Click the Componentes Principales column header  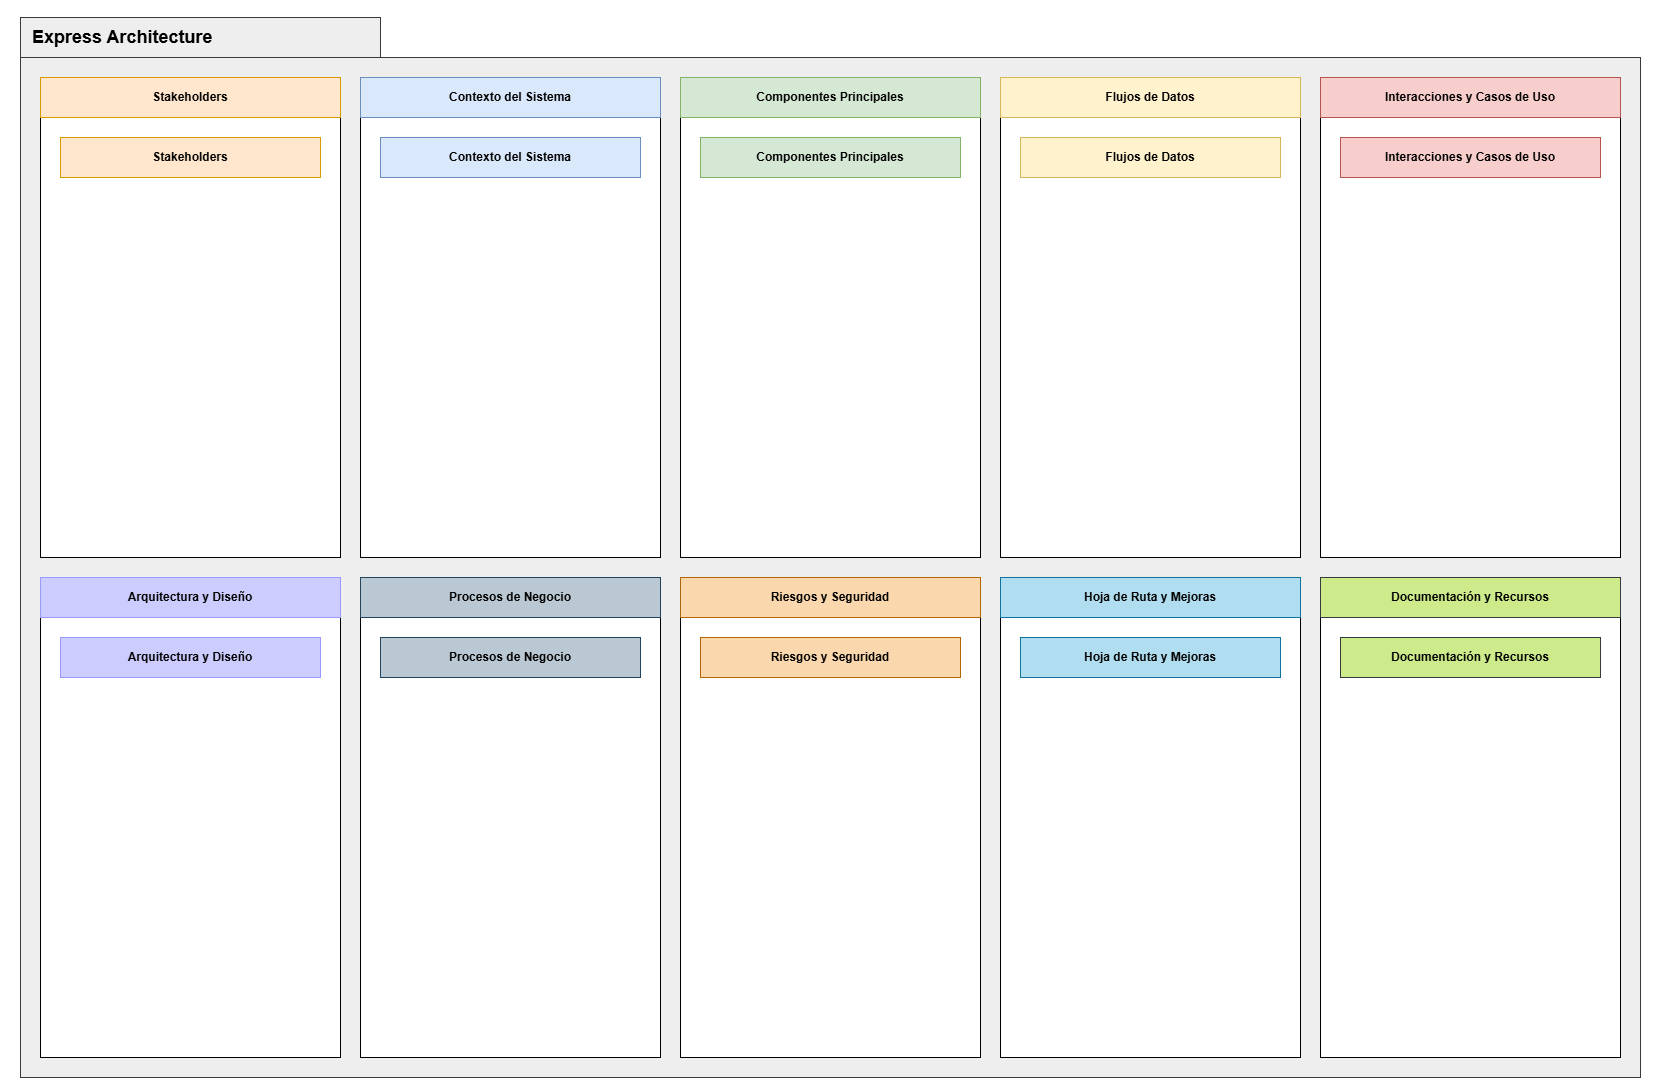pos(830,97)
